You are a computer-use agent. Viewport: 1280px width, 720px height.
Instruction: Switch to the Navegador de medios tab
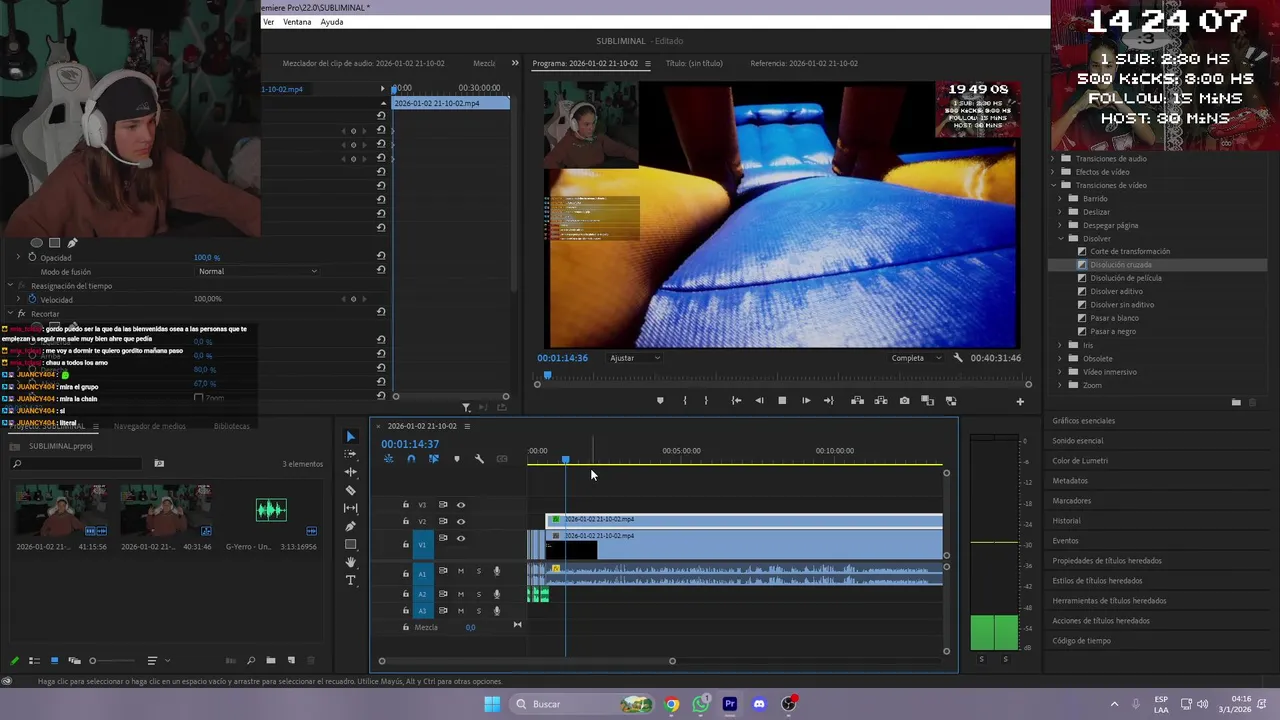coord(150,426)
